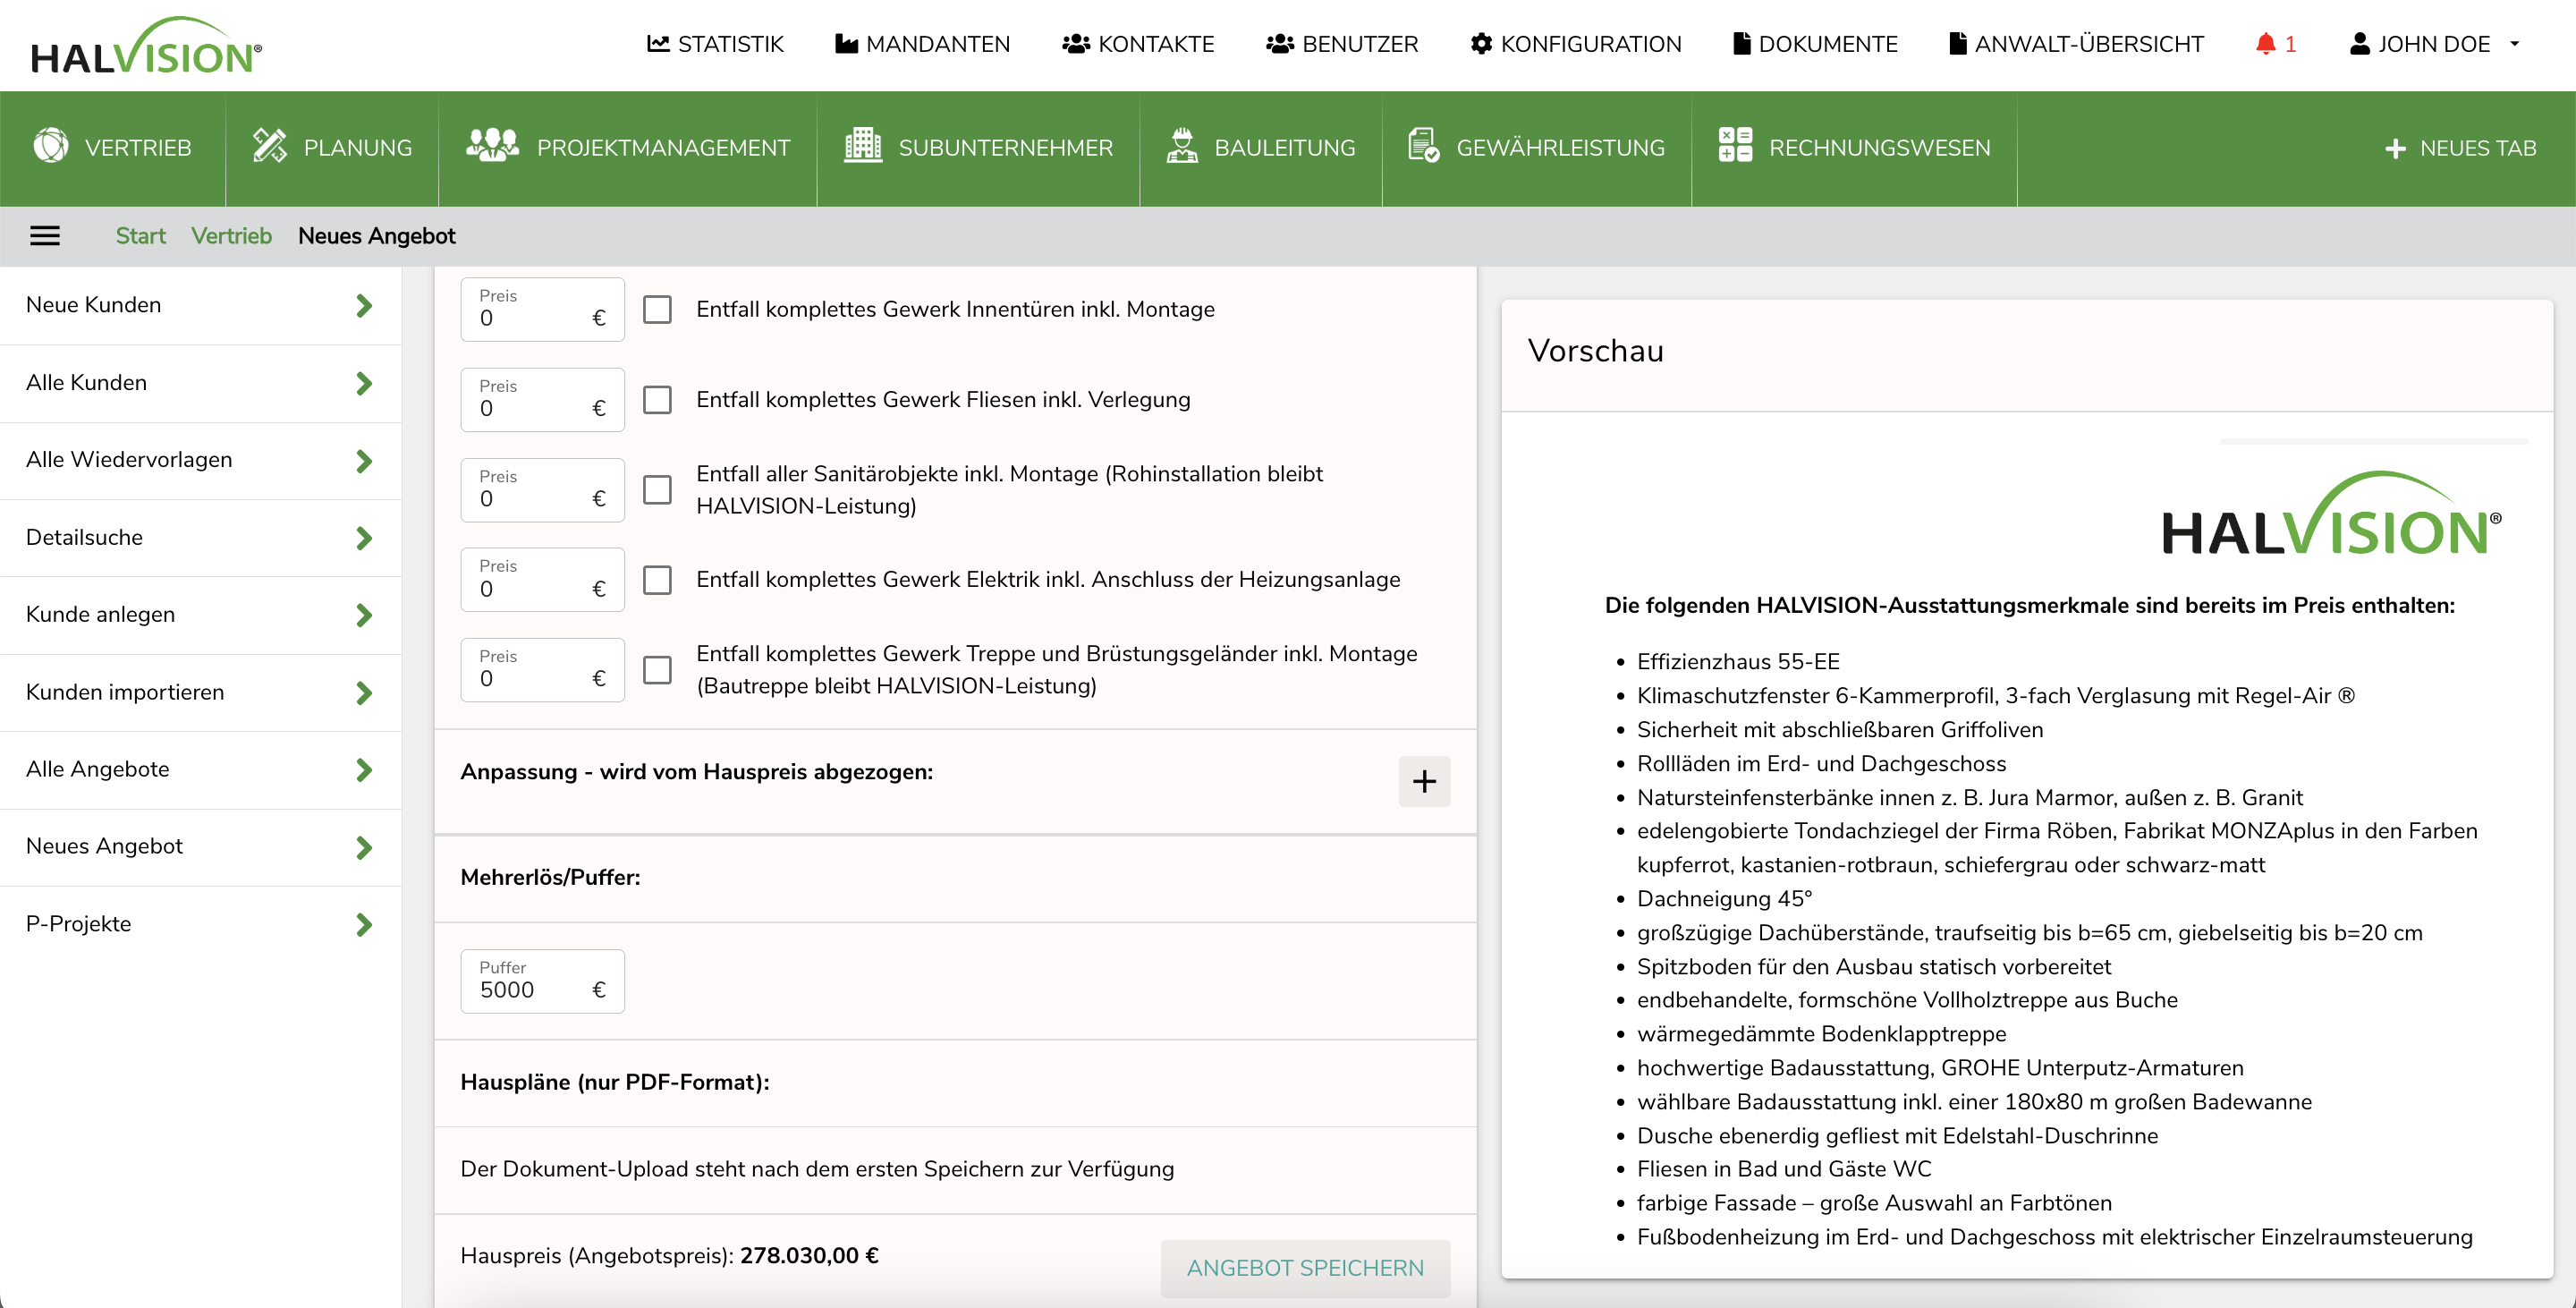The width and height of the screenshot is (2576, 1308).
Task: Switch to the RECHNUNGSWESEN tab
Action: 1854,148
